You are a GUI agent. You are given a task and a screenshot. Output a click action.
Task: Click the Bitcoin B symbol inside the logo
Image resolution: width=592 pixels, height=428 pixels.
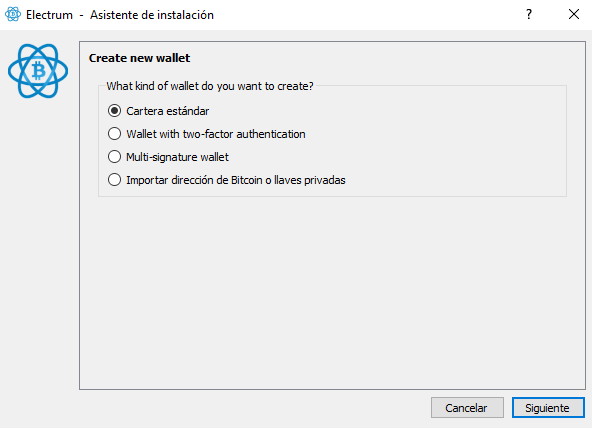(x=38, y=71)
